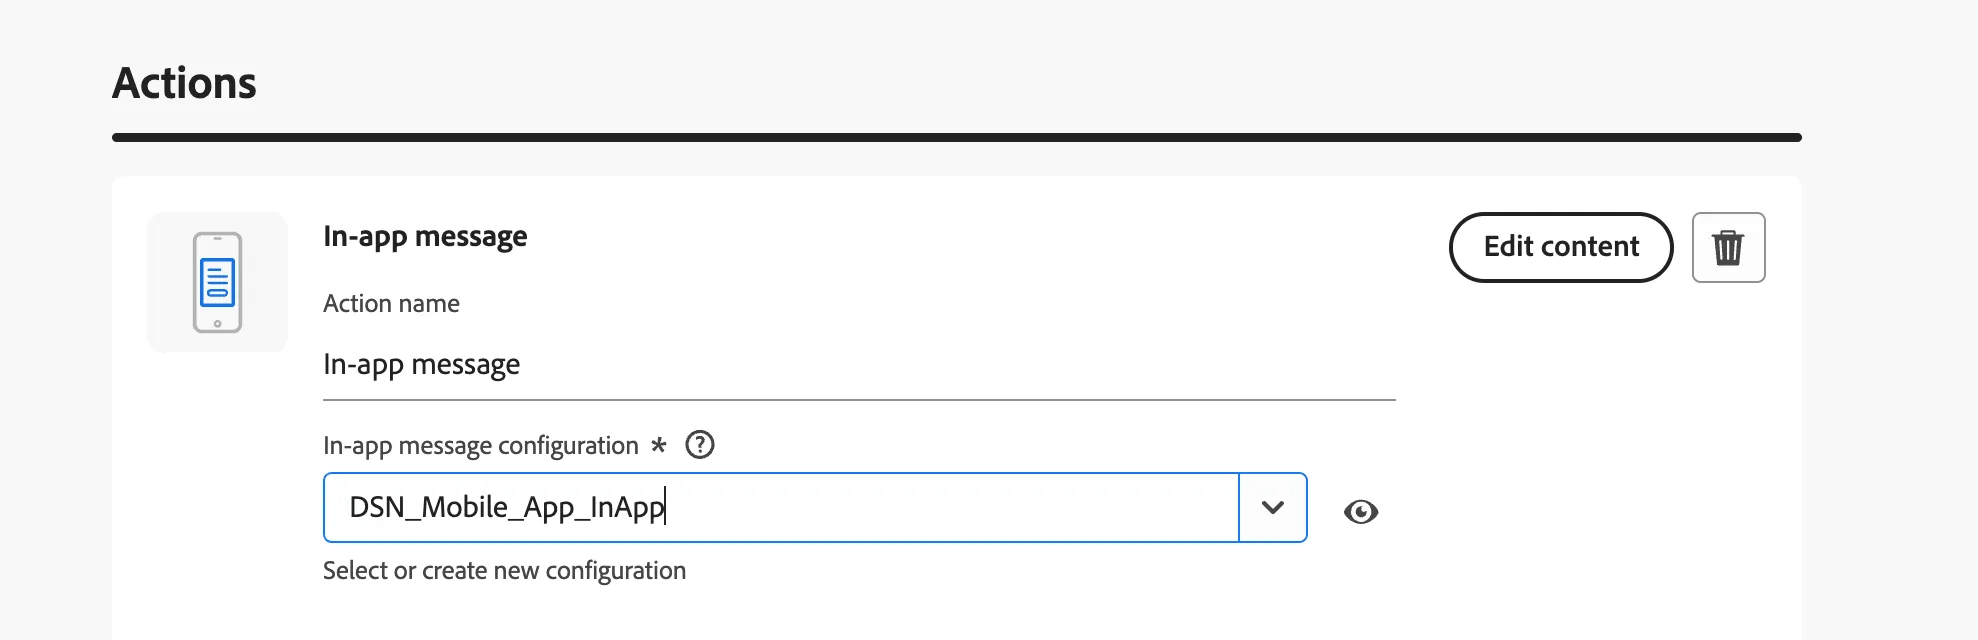The height and width of the screenshot is (640, 1978).
Task: Select the bold In-app message title
Action: tap(425, 237)
